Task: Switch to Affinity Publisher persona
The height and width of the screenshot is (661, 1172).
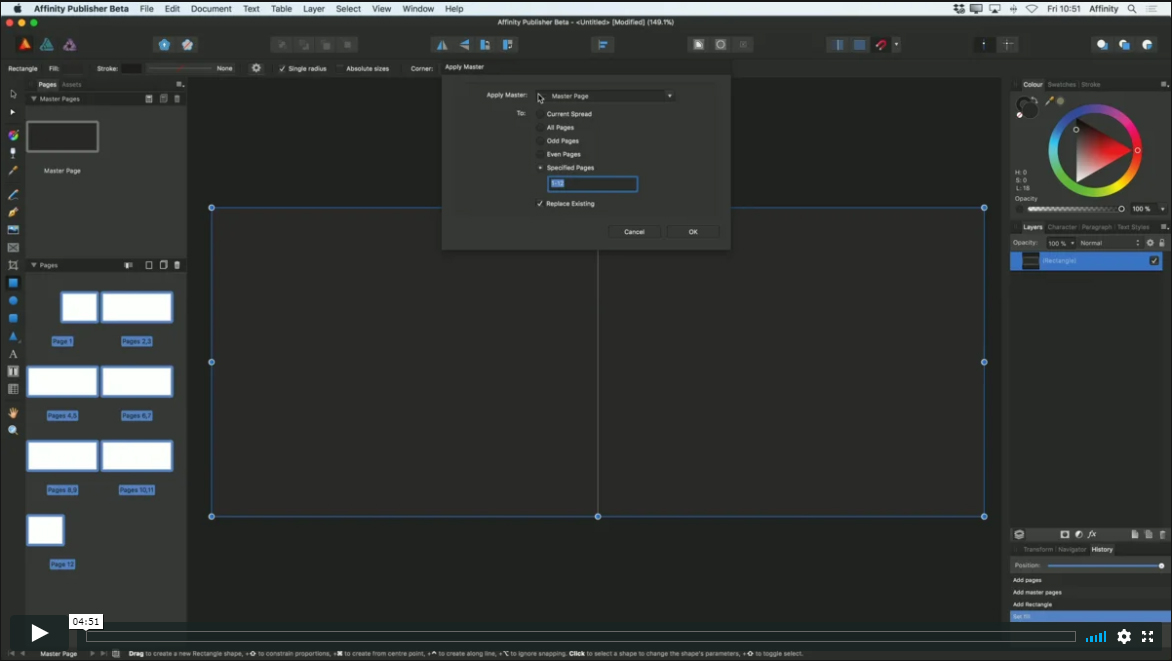Action: [25, 45]
